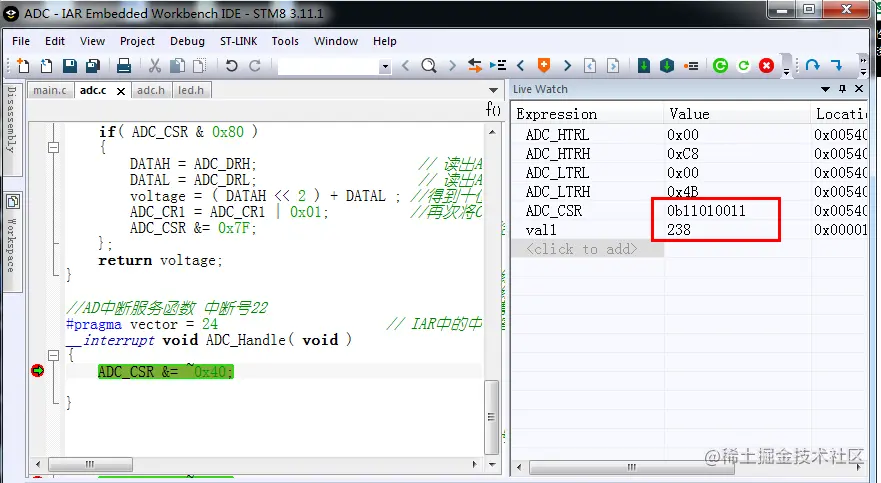Click the Value column header
881x483 pixels.
737,114
